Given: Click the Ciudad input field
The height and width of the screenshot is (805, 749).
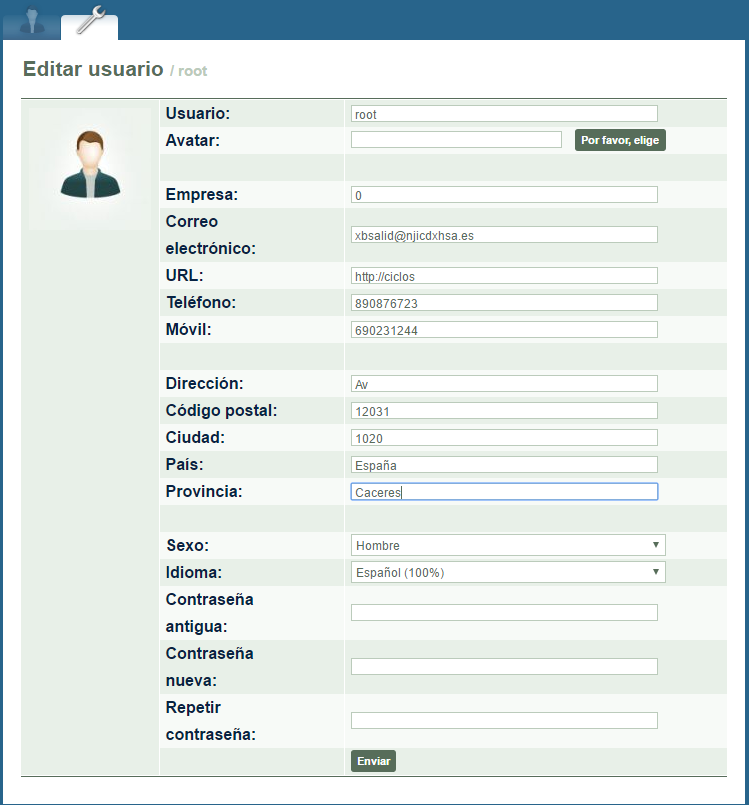Looking at the screenshot, I should (x=504, y=438).
